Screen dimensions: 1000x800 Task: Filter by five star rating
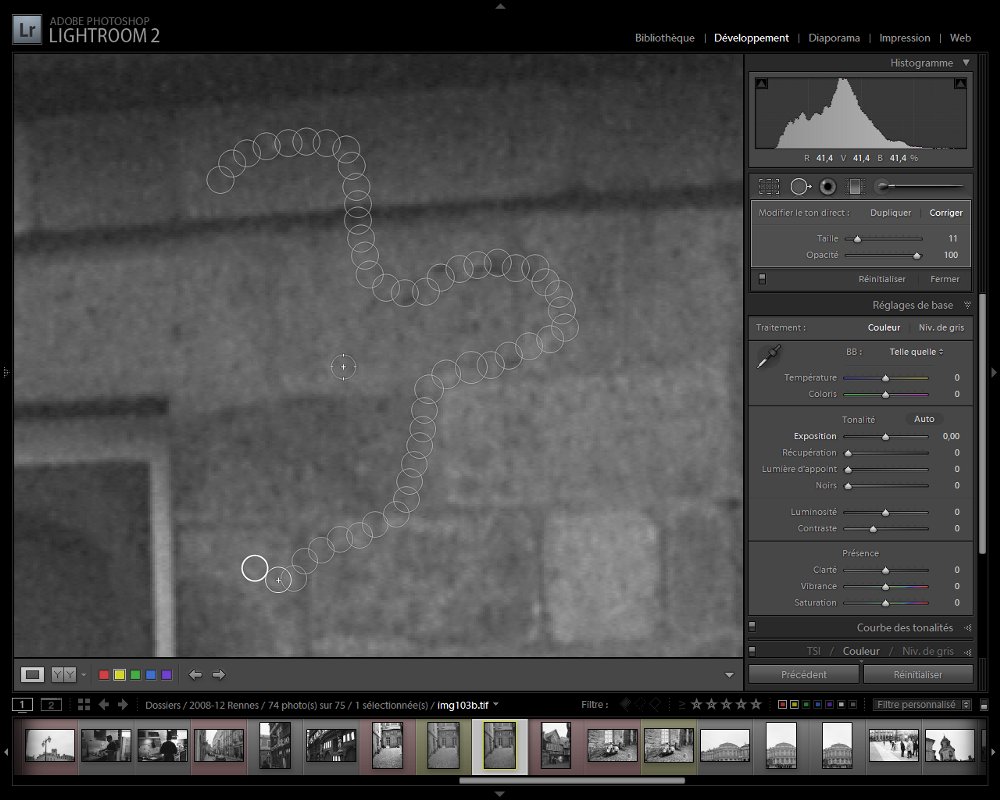(x=756, y=704)
